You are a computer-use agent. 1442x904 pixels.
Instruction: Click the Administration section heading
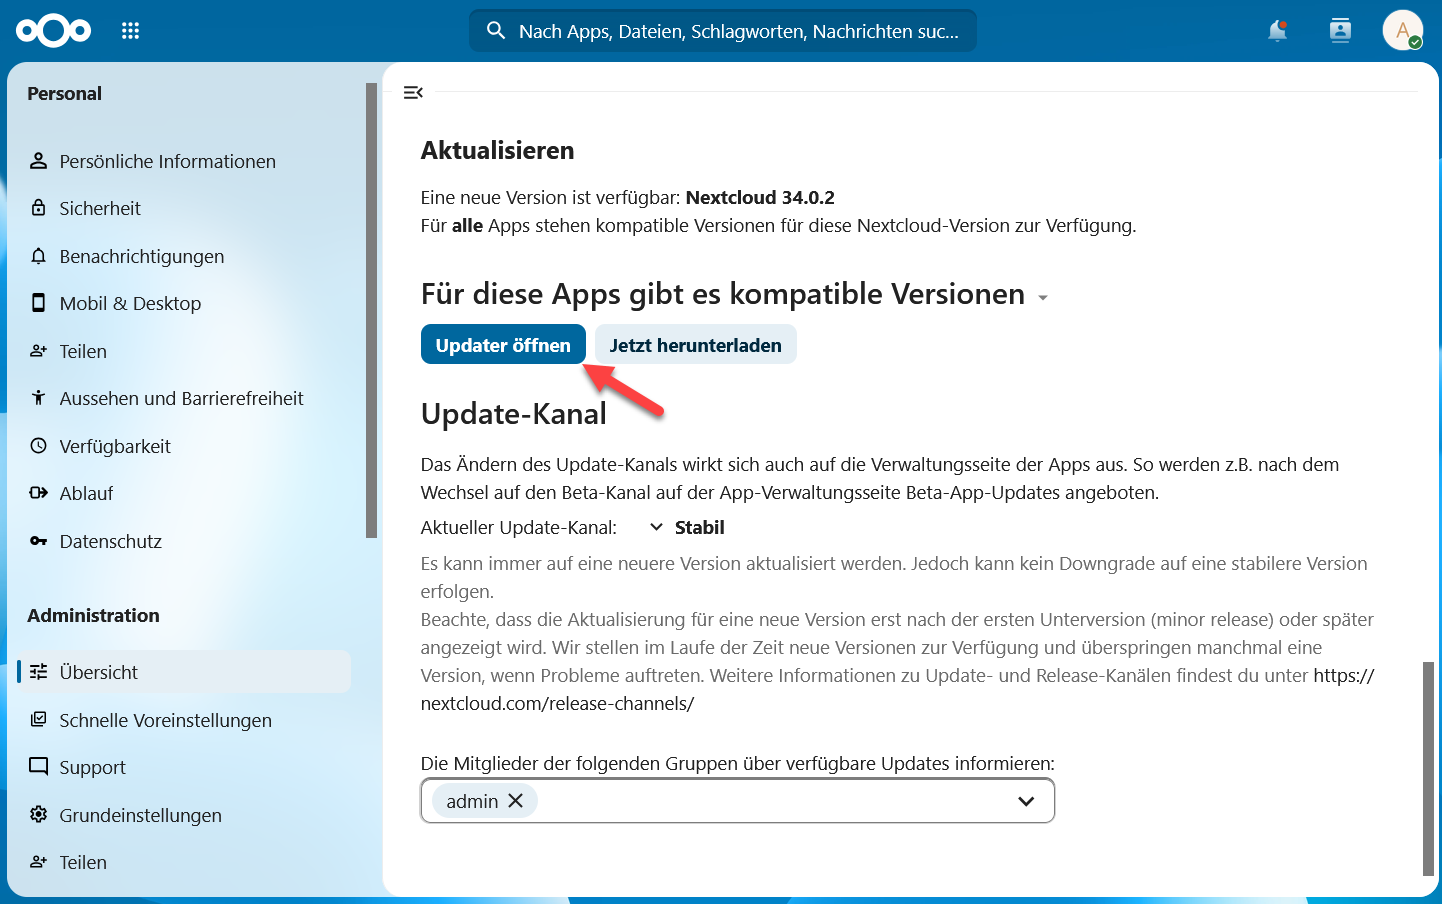[x=94, y=616]
